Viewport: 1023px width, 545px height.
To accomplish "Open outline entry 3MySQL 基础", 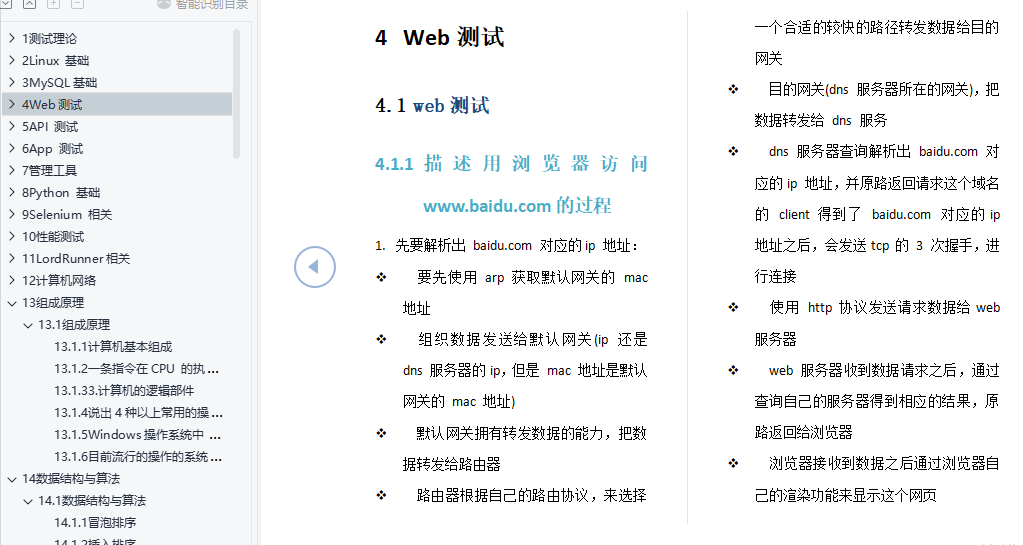I will [59, 82].
